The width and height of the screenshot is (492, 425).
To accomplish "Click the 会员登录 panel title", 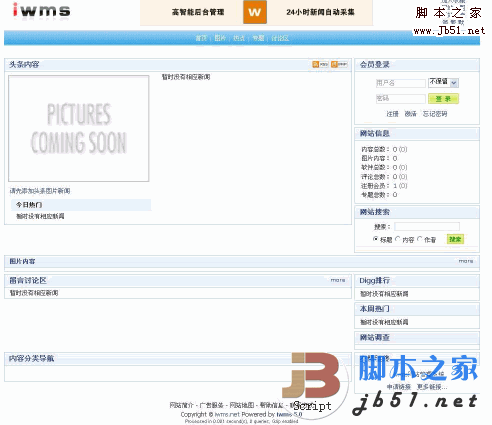I will 375,64.
